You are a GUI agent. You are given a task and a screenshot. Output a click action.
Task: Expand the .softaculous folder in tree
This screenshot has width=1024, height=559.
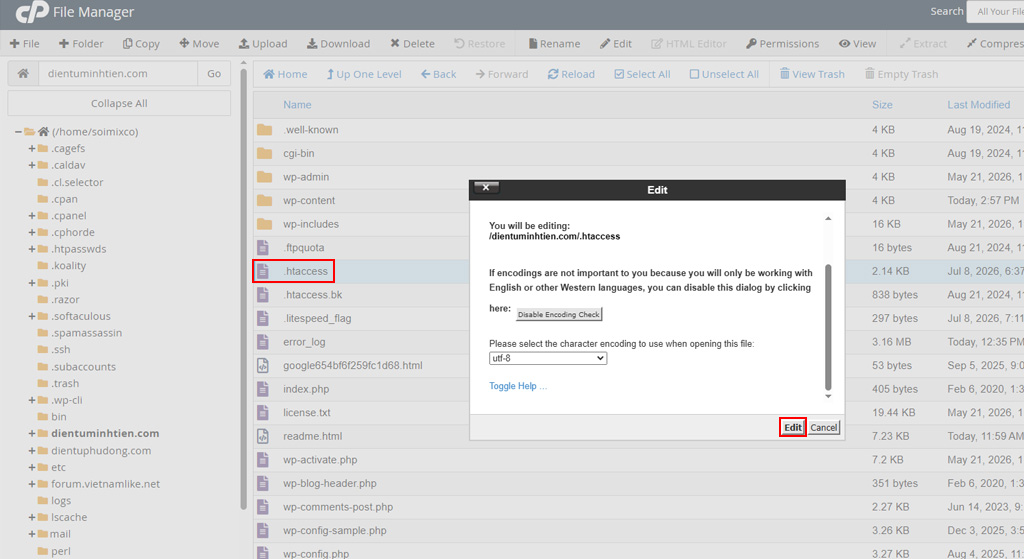tap(31, 316)
